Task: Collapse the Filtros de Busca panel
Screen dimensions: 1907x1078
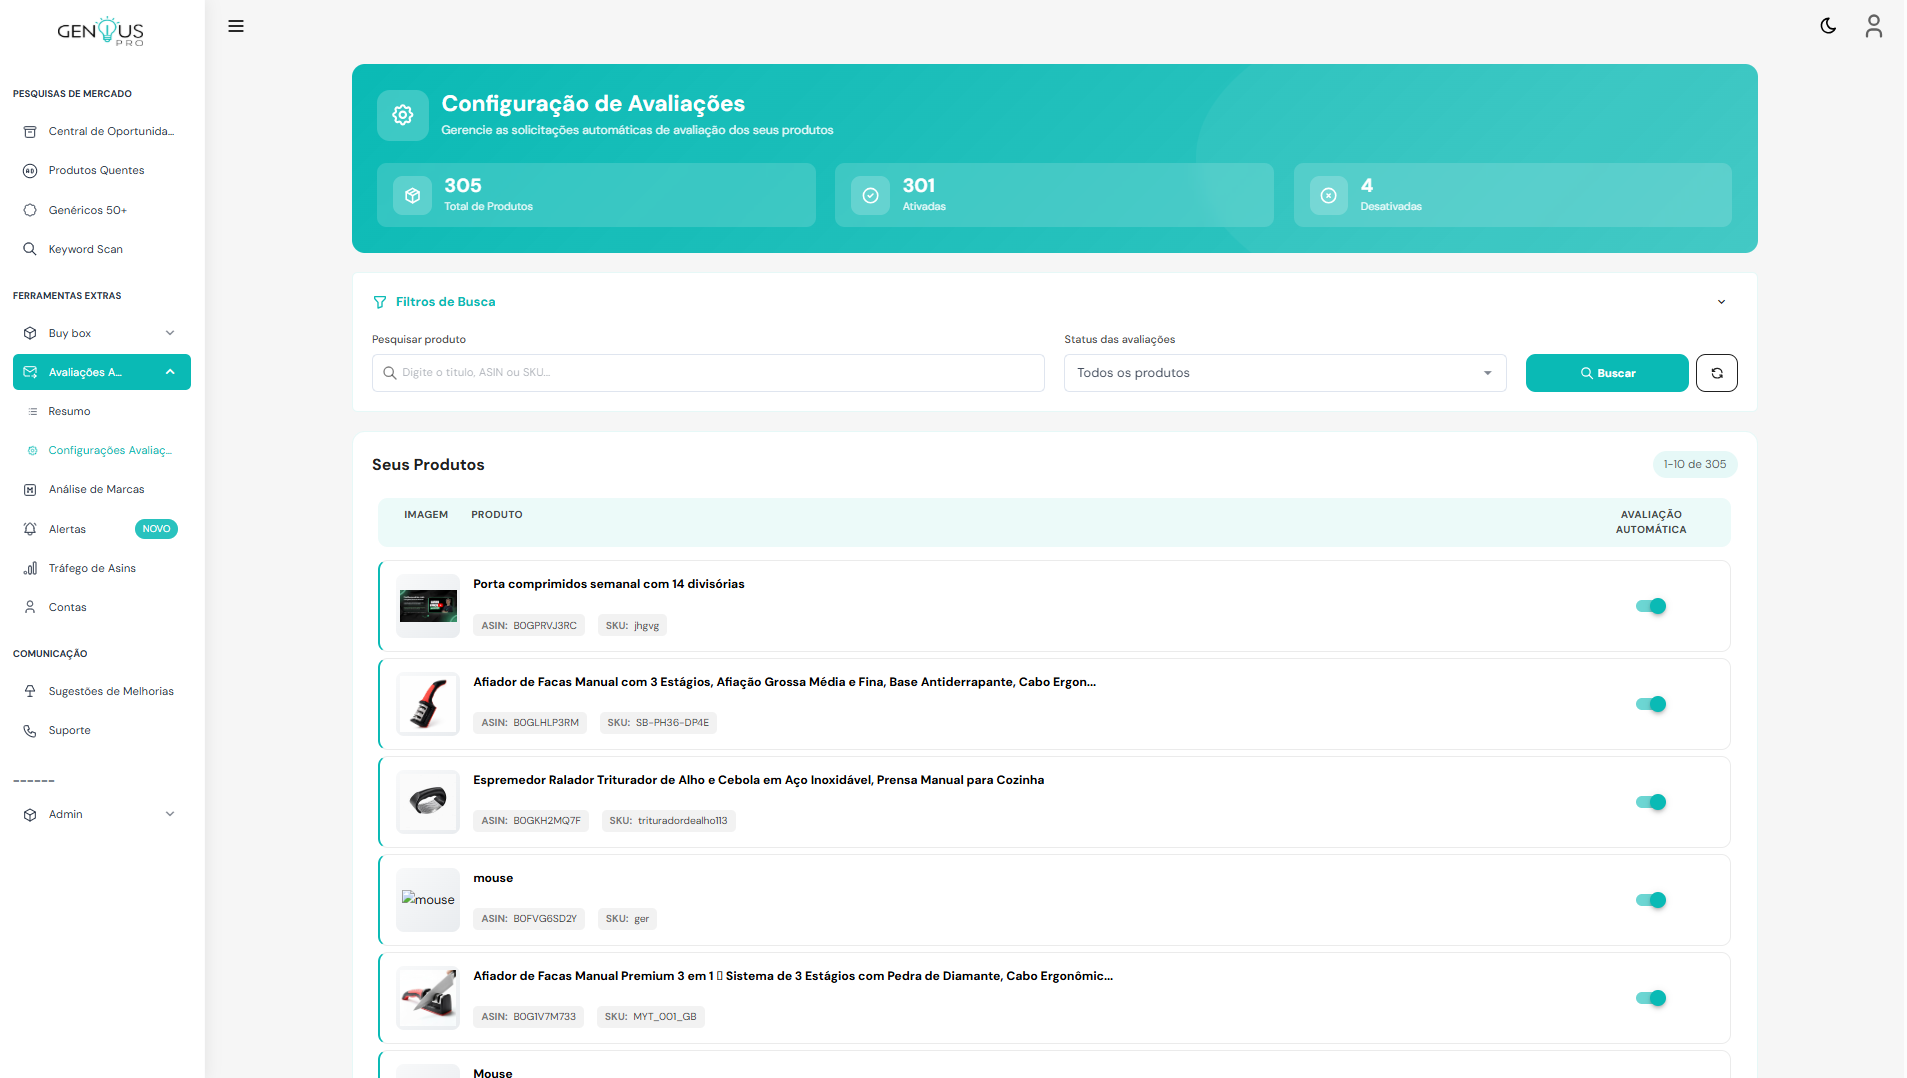Action: 1721,302
